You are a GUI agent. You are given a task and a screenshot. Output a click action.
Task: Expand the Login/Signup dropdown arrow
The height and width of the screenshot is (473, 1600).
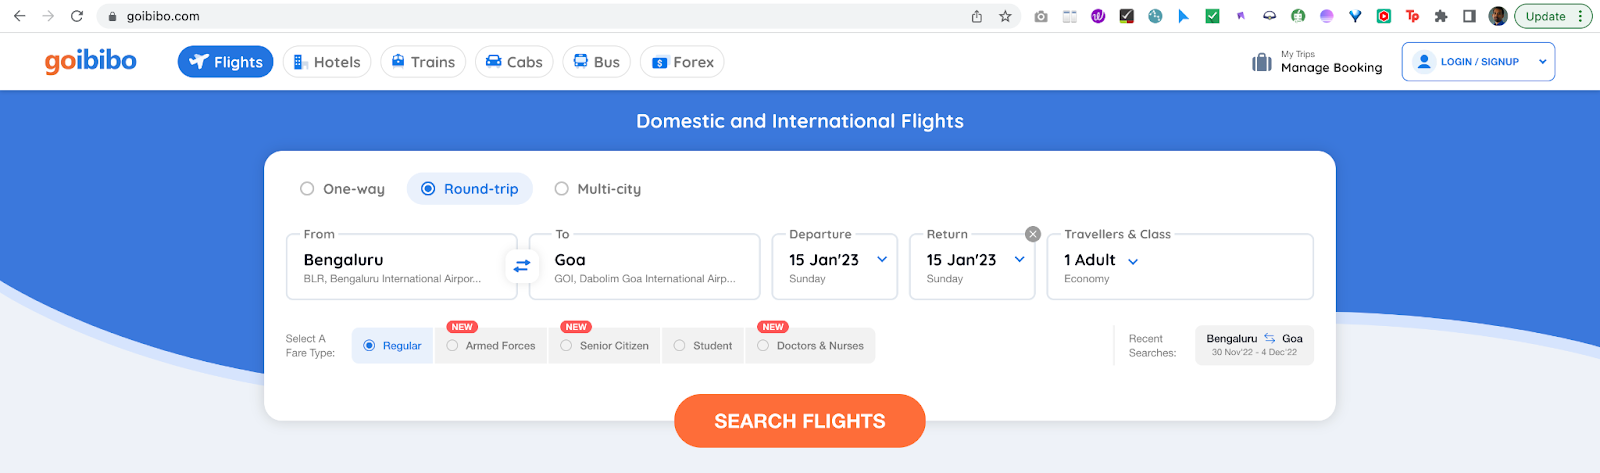coord(1542,62)
